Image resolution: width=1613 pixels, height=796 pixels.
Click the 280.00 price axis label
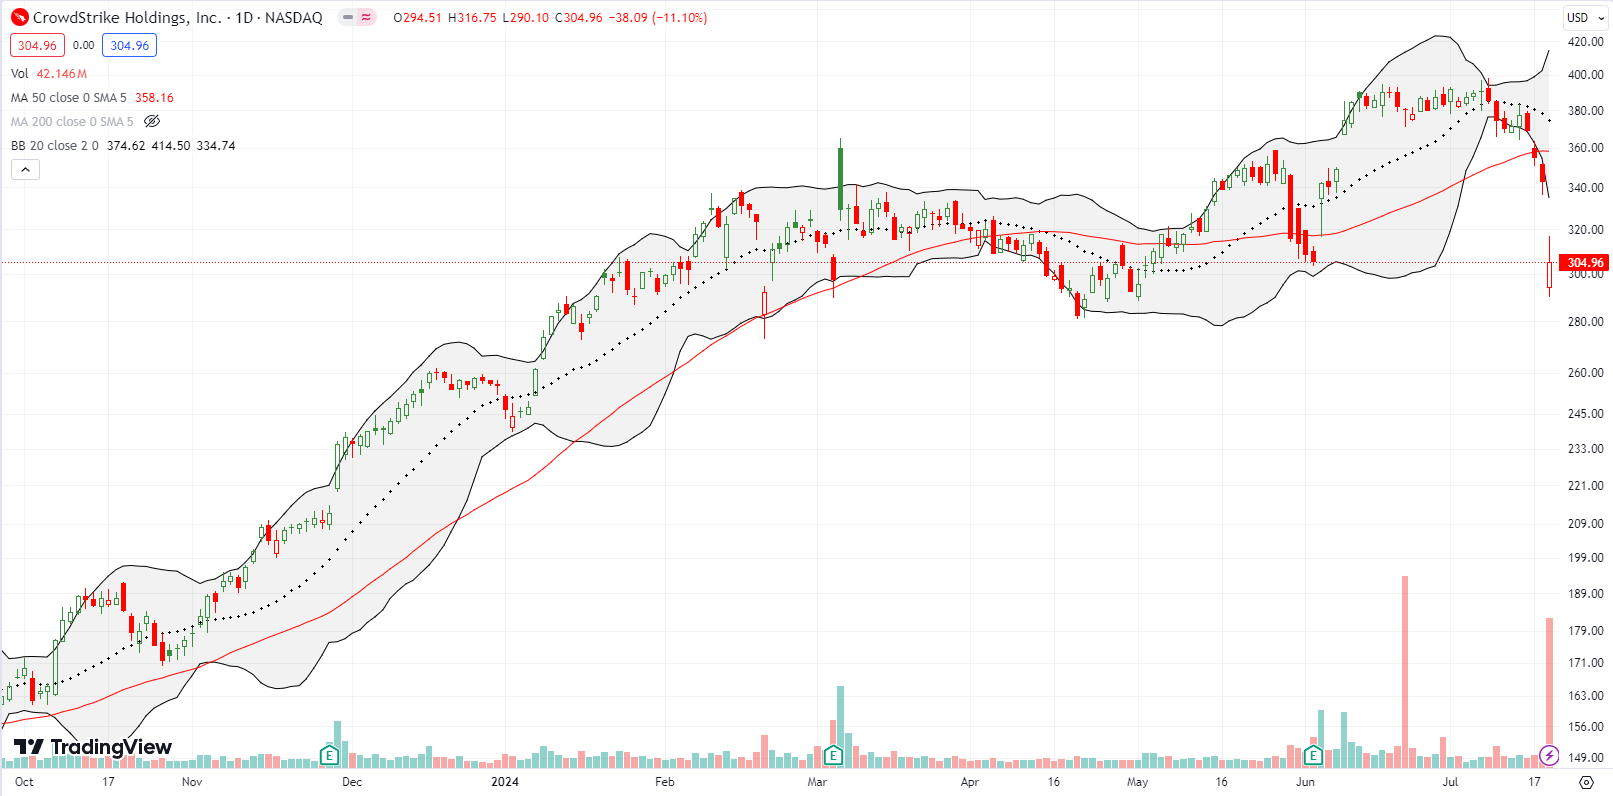[1585, 322]
